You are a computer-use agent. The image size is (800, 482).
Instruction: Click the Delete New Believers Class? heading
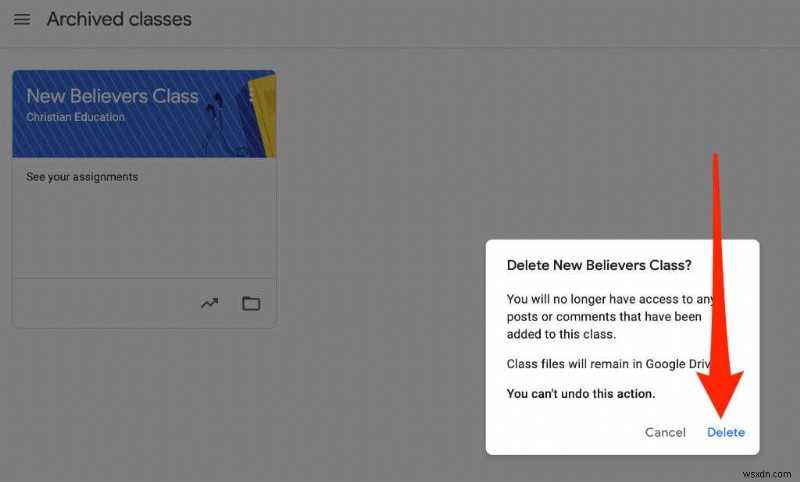(599, 265)
